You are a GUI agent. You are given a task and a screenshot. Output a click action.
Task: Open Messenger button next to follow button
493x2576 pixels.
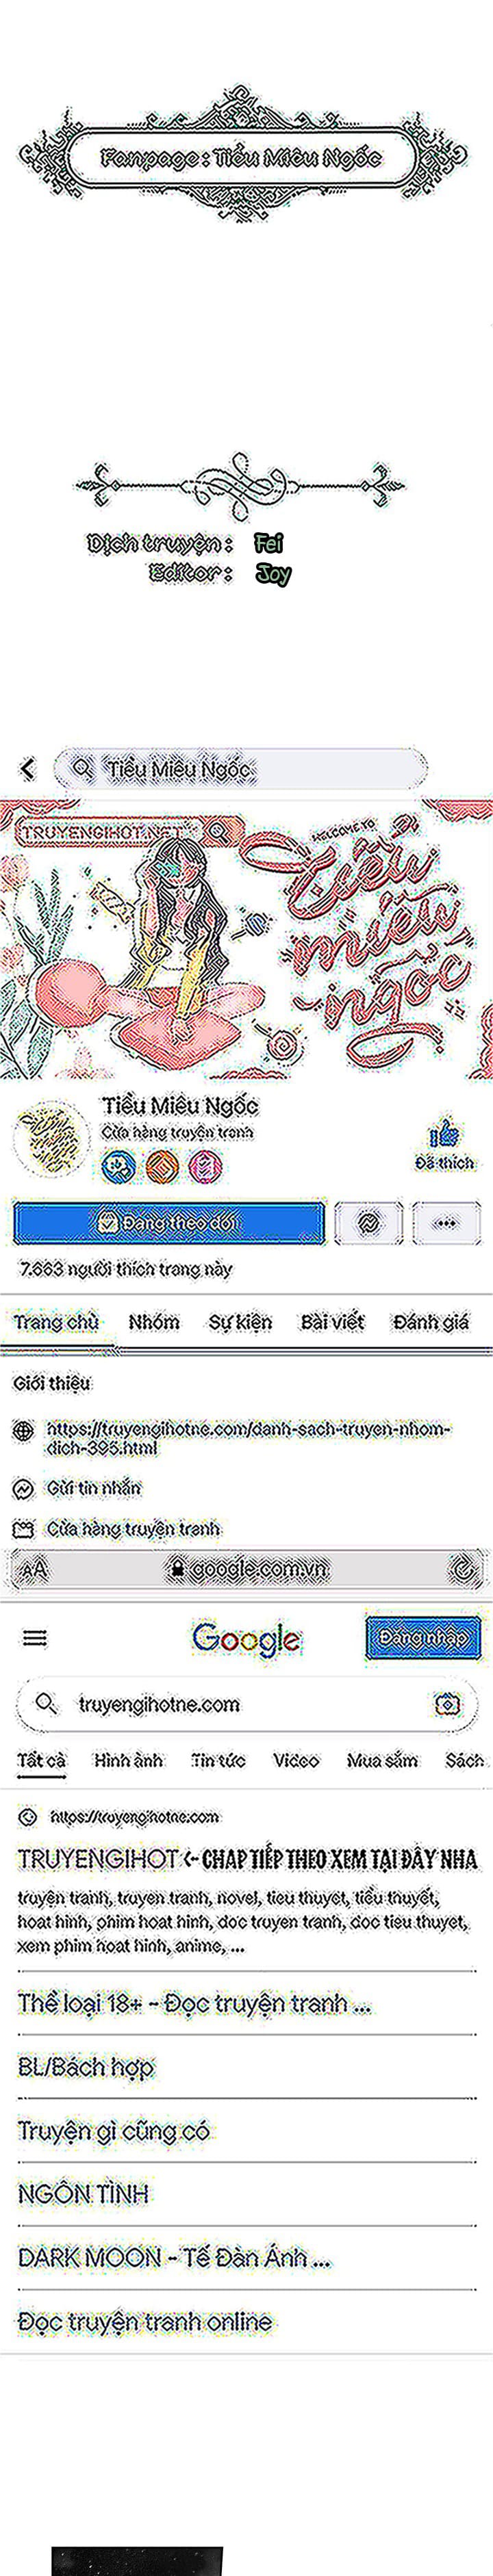tap(368, 1222)
